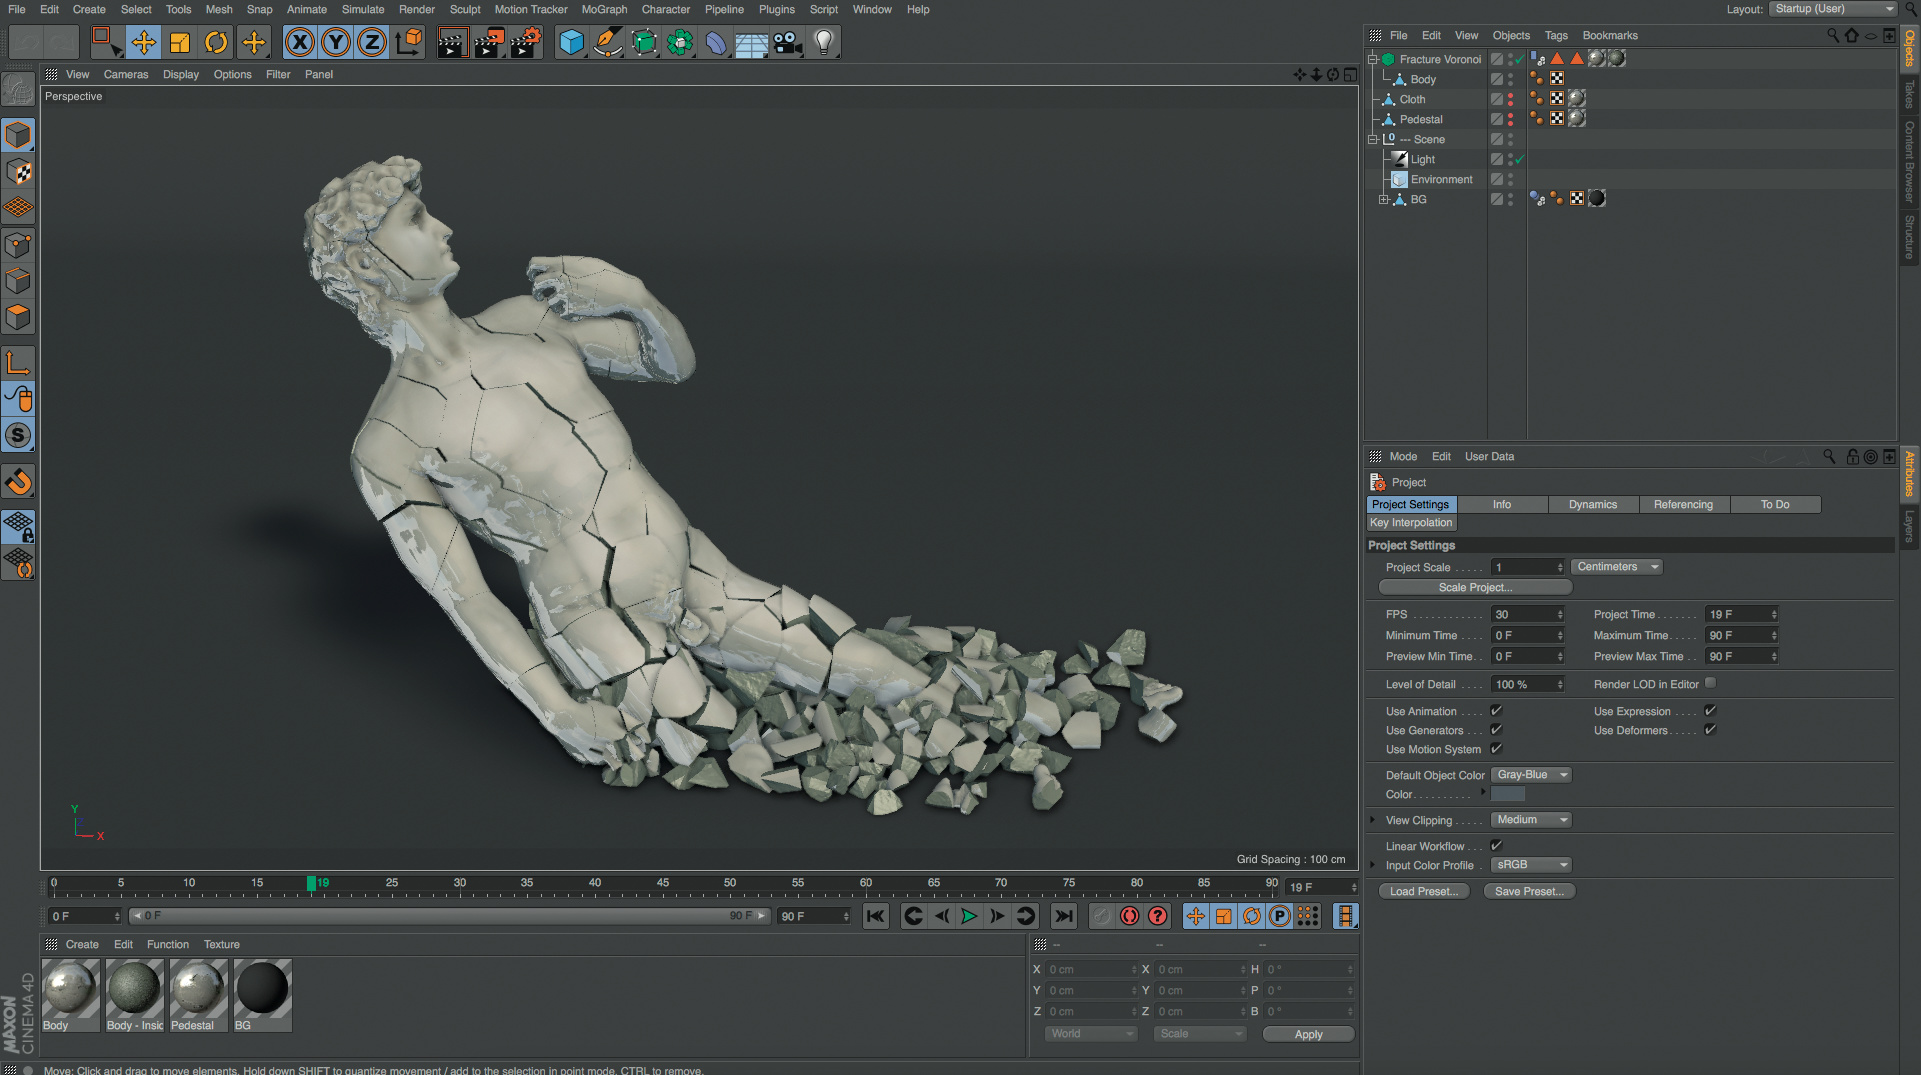Disable the Use Animation checkbox
This screenshot has width=1921, height=1075.
tap(1496, 711)
